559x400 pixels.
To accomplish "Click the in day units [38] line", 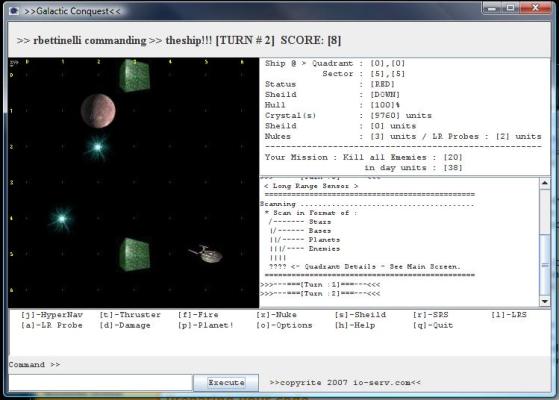I will (x=413, y=168).
